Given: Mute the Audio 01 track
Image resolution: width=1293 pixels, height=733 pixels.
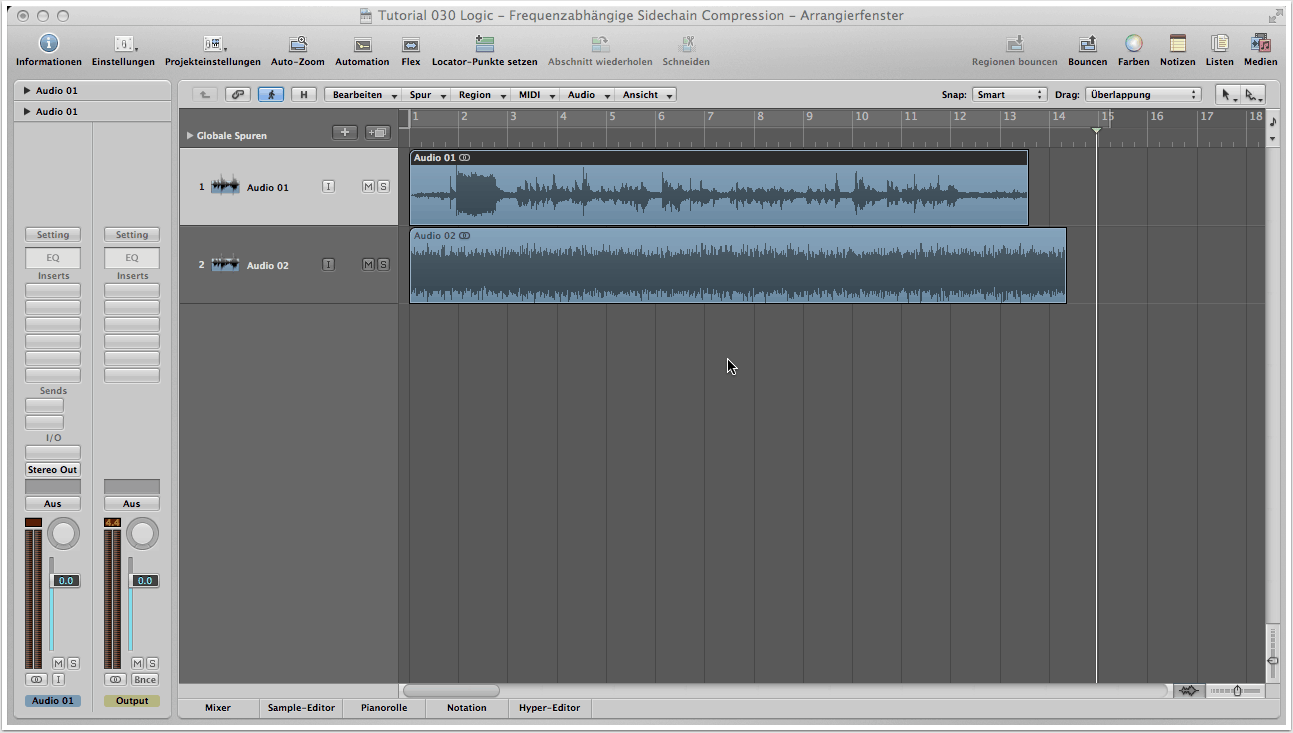Looking at the screenshot, I should [x=368, y=187].
